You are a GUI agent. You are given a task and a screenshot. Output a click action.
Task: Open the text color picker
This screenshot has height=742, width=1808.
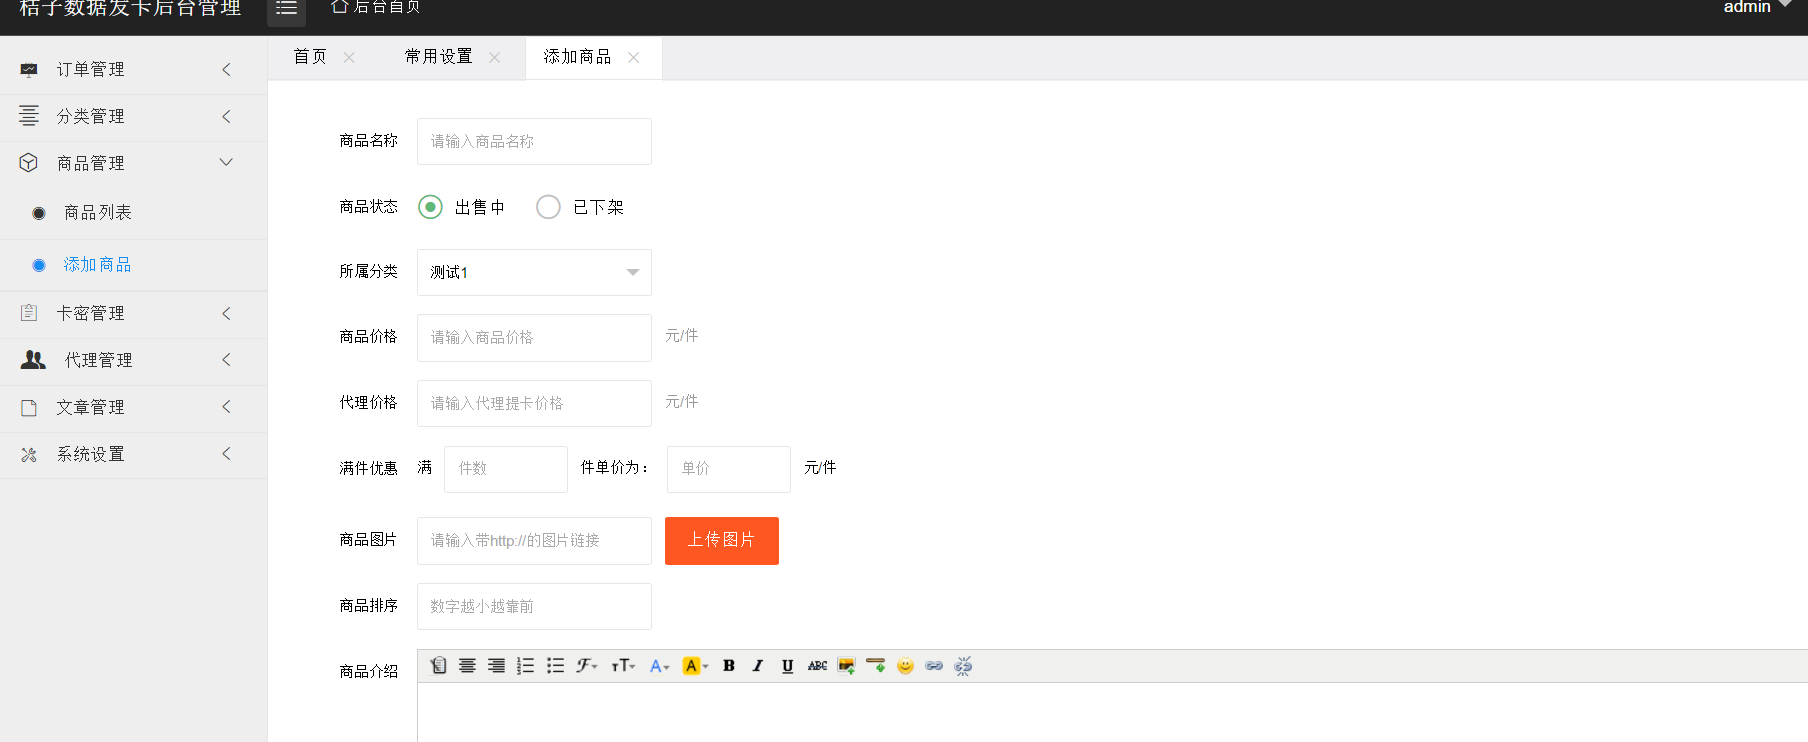pyautogui.click(x=659, y=666)
